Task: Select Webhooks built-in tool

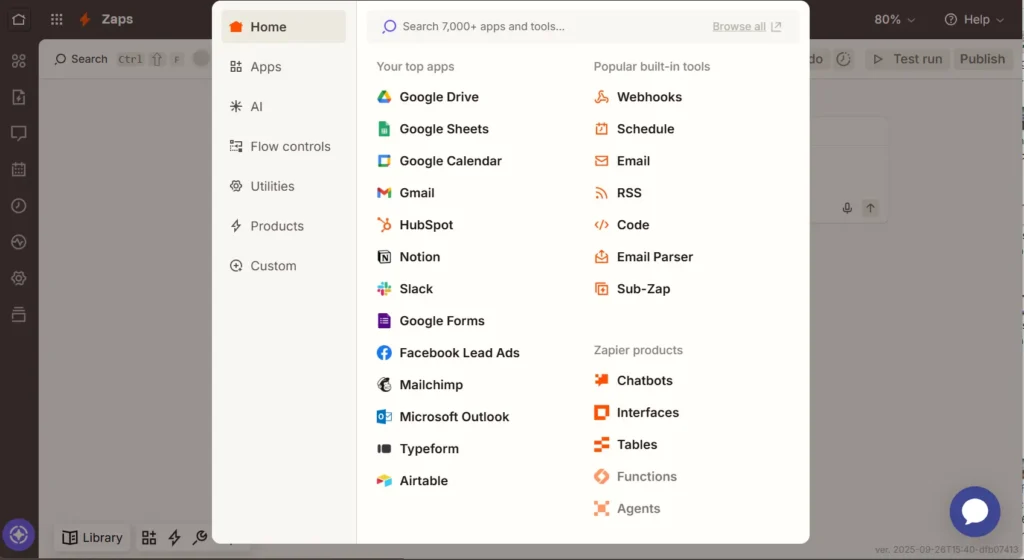Action: coord(648,97)
